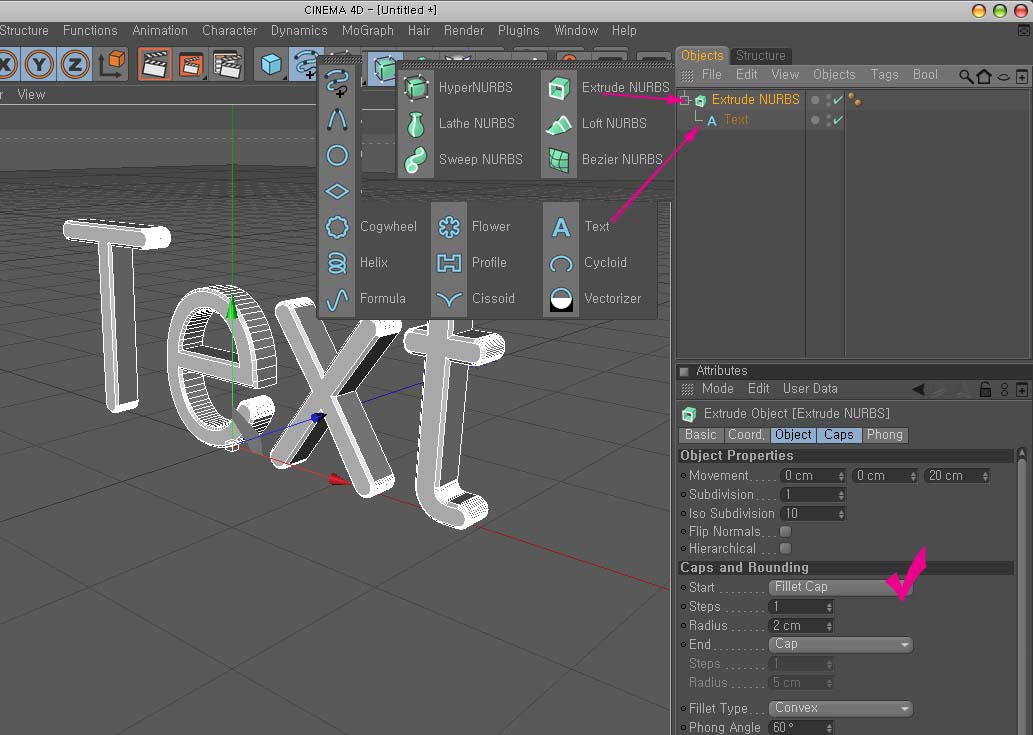
Task: Click the Movement Z stepper arrows
Action: 985,476
